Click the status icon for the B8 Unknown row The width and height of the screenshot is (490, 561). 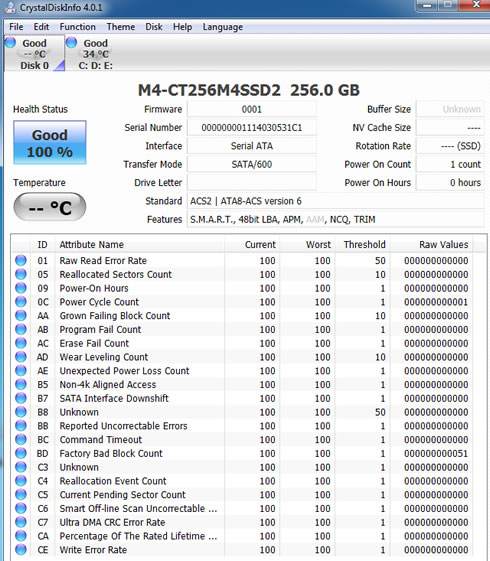tap(21, 412)
